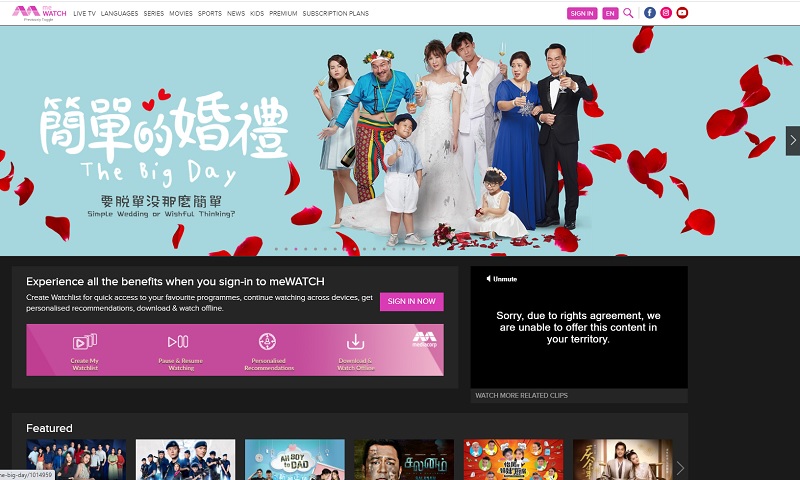Click the Personalised Recommendations compass icon
This screenshot has height=480, width=800.
(267, 341)
